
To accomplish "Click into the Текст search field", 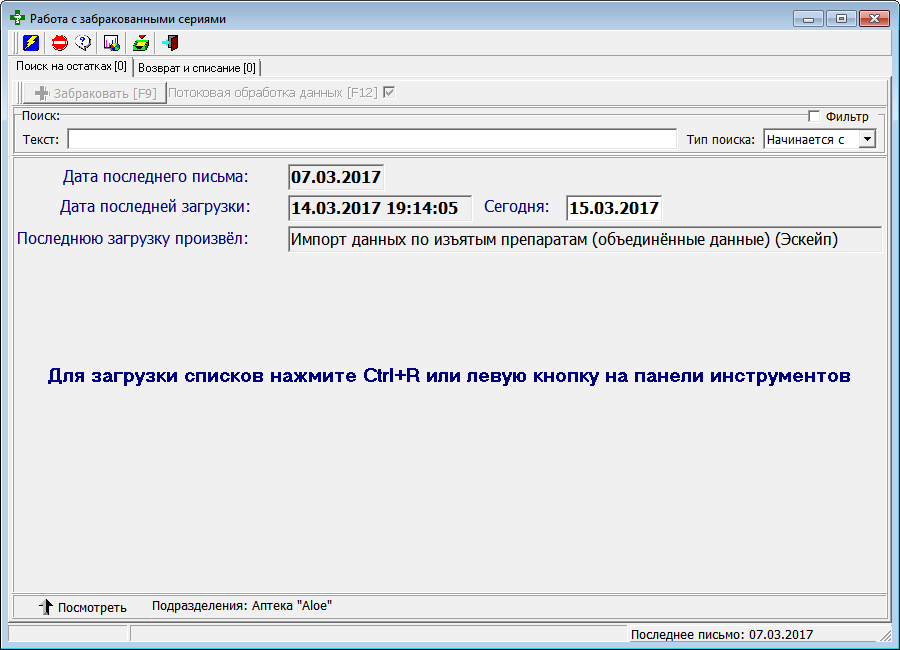I will pos(371,139).
